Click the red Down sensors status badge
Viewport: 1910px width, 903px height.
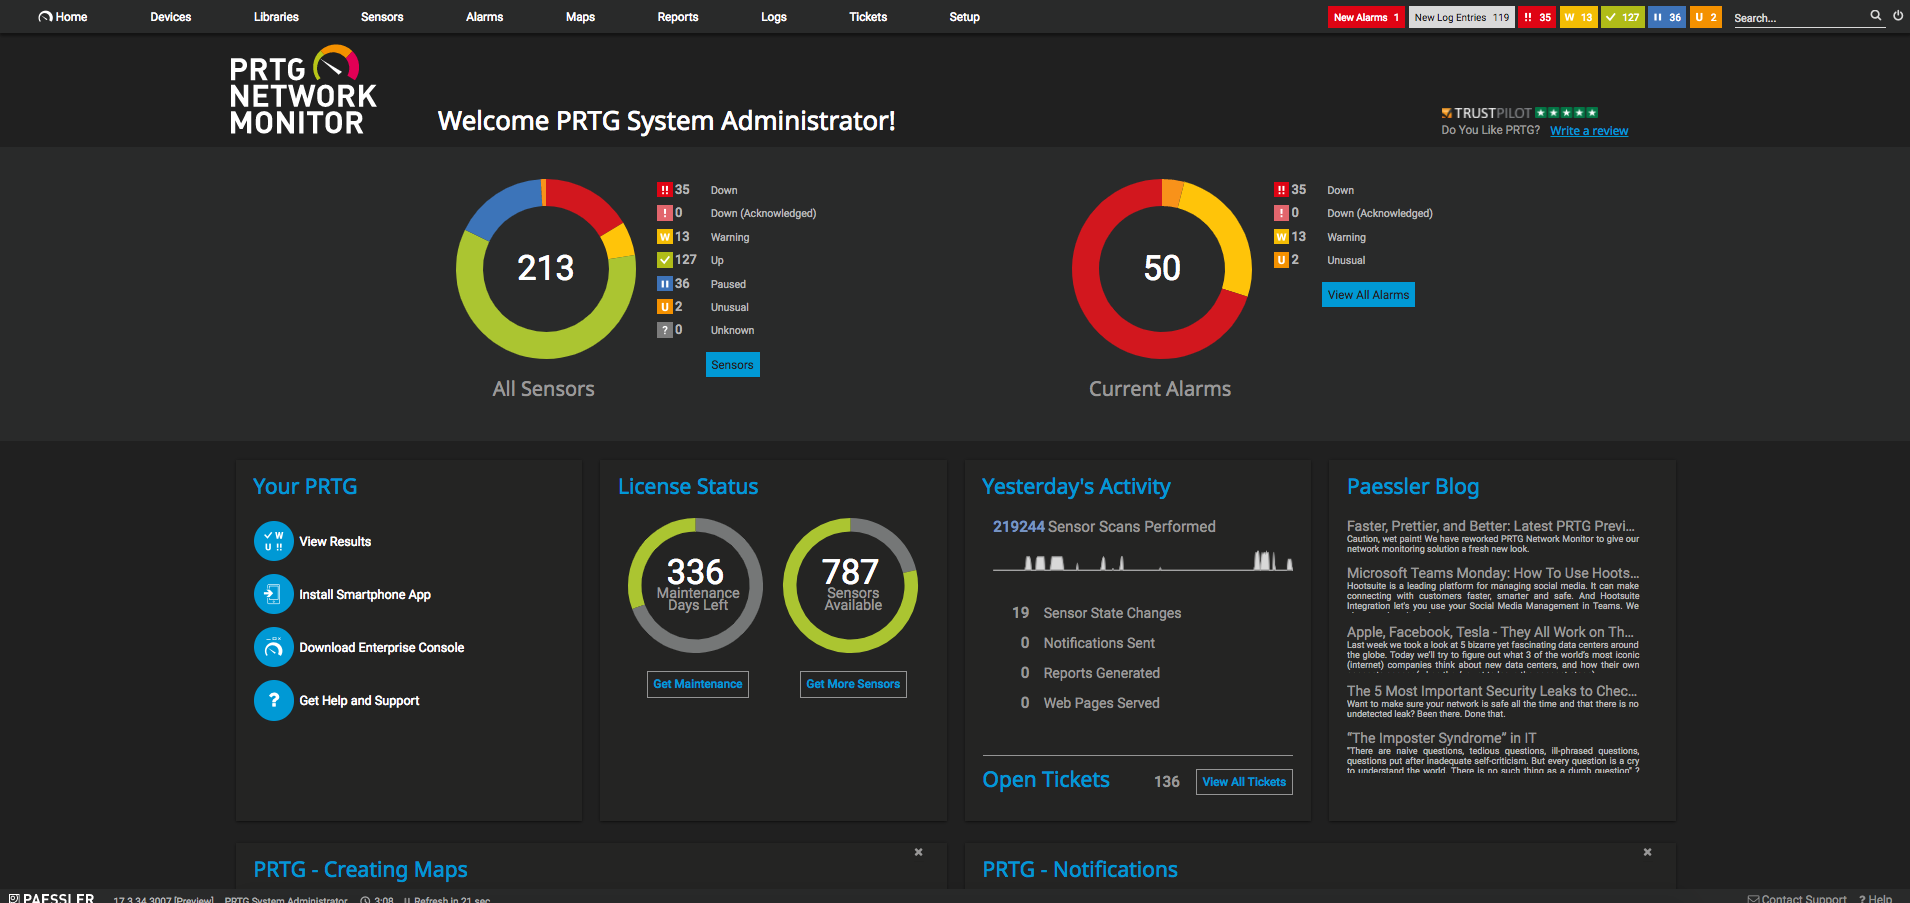tap(1537, 17)
